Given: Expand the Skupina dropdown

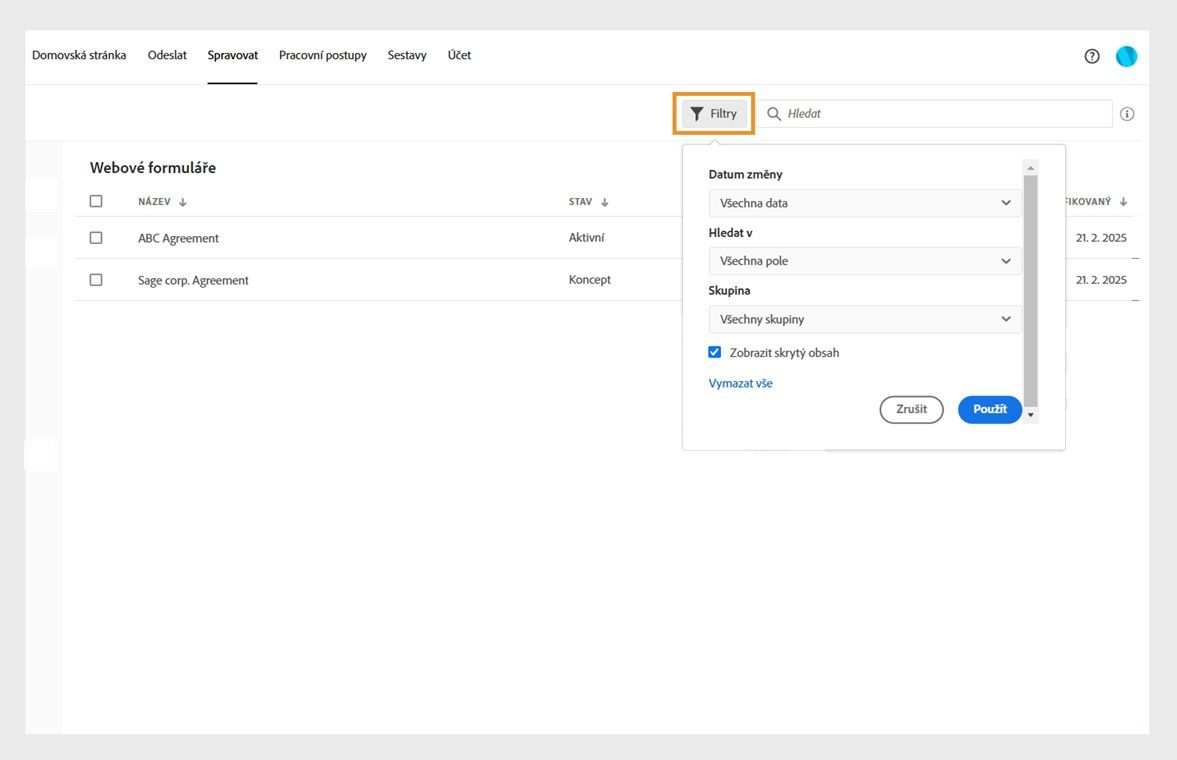Looking at the screenshot, I should (865, 319).
